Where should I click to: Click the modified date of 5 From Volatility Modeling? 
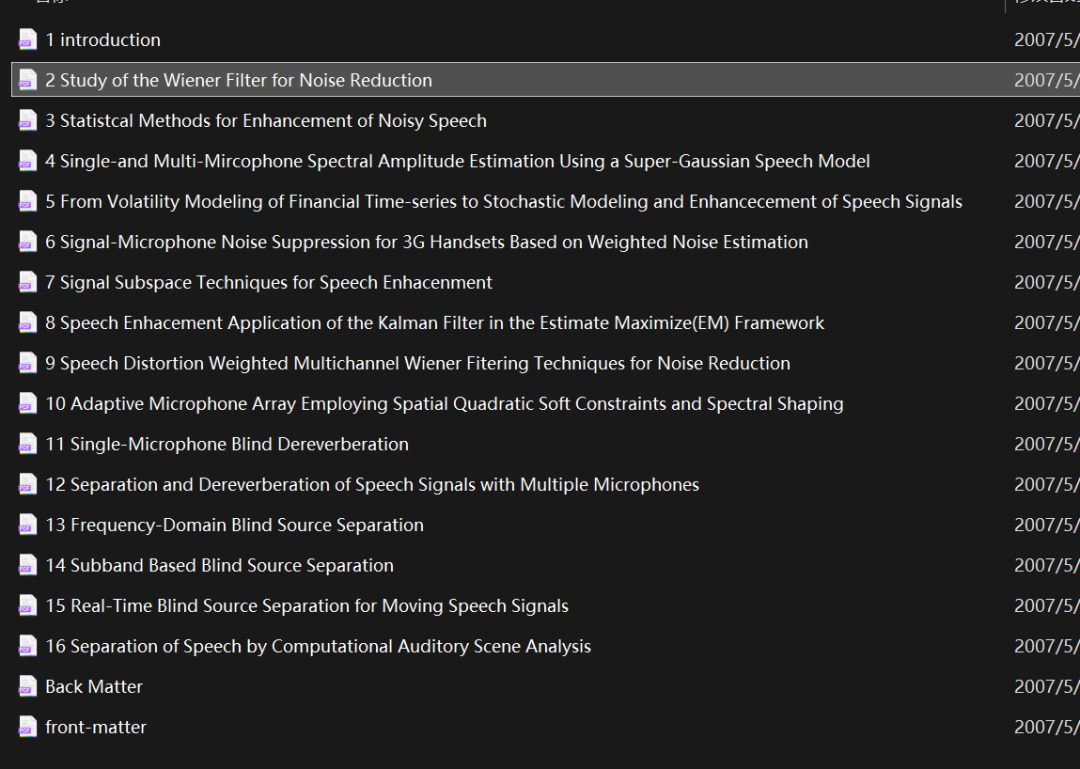coord(1047,201)
